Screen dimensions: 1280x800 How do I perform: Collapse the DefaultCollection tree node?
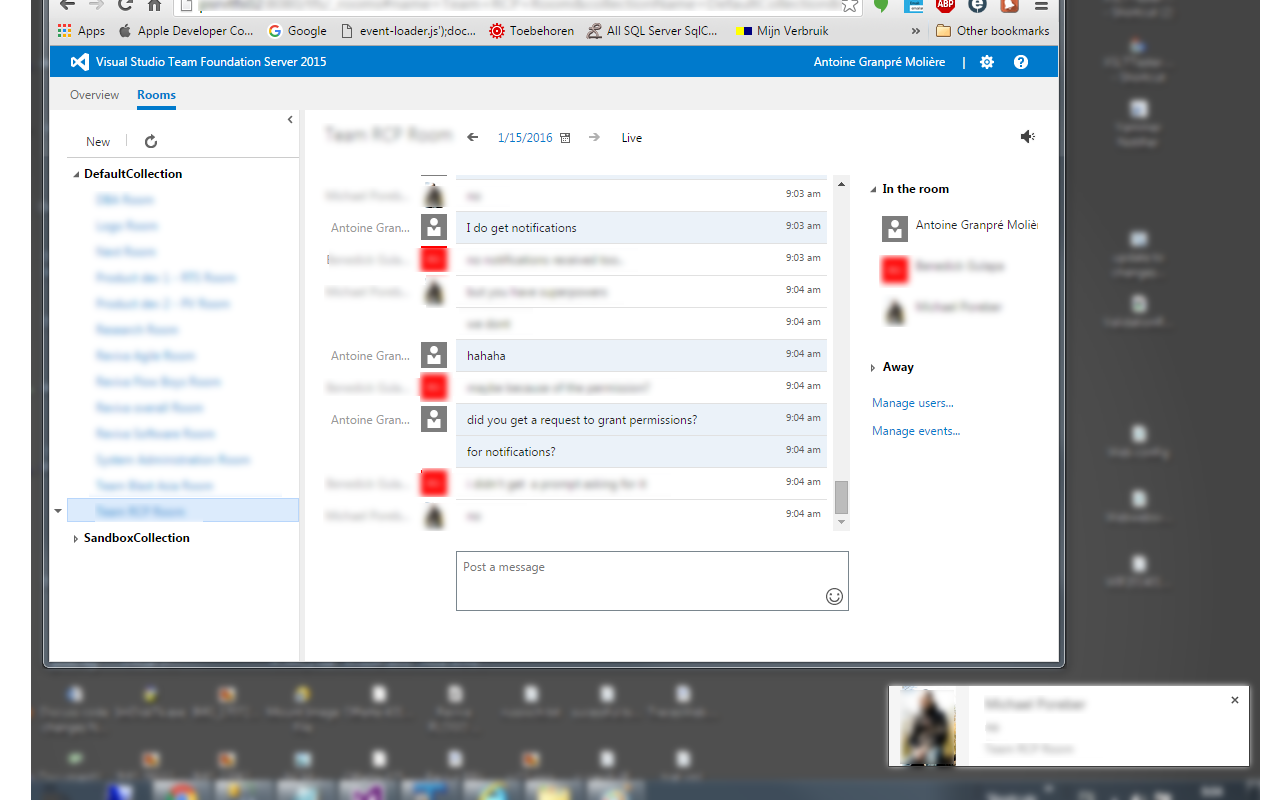[77, 174]
